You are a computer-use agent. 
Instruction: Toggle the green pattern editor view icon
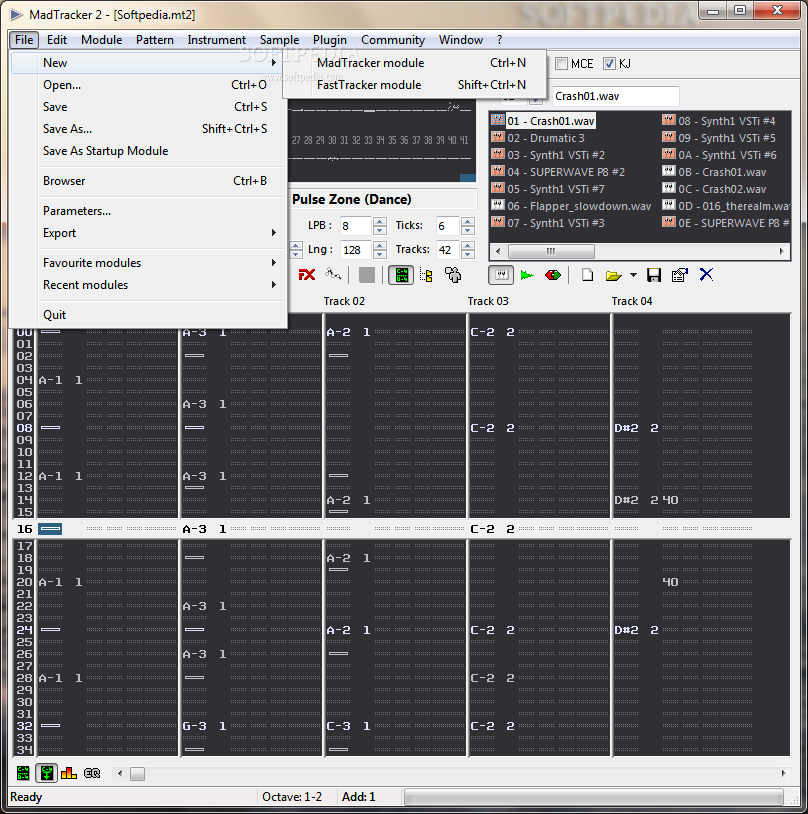point(401,275)
